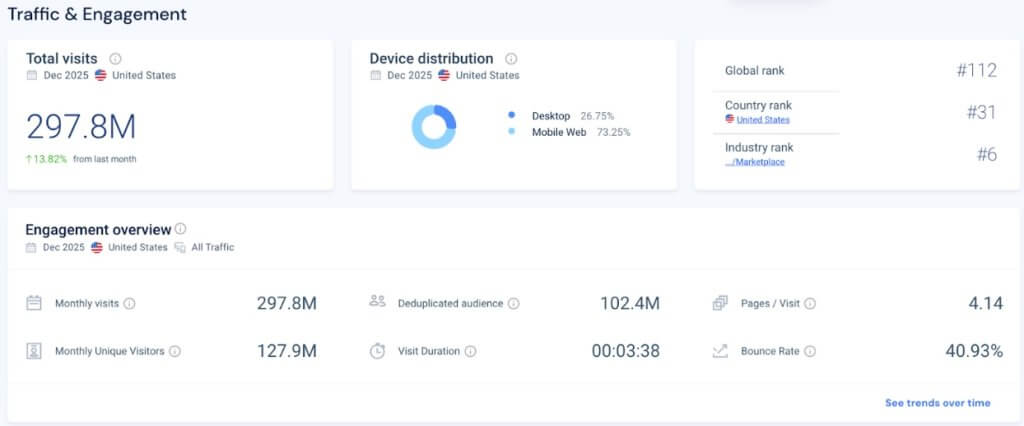This screenshot has height=426, width=1024.
Task: Click info icon next to Visit Duration
Action: click(x=470, y=351)
